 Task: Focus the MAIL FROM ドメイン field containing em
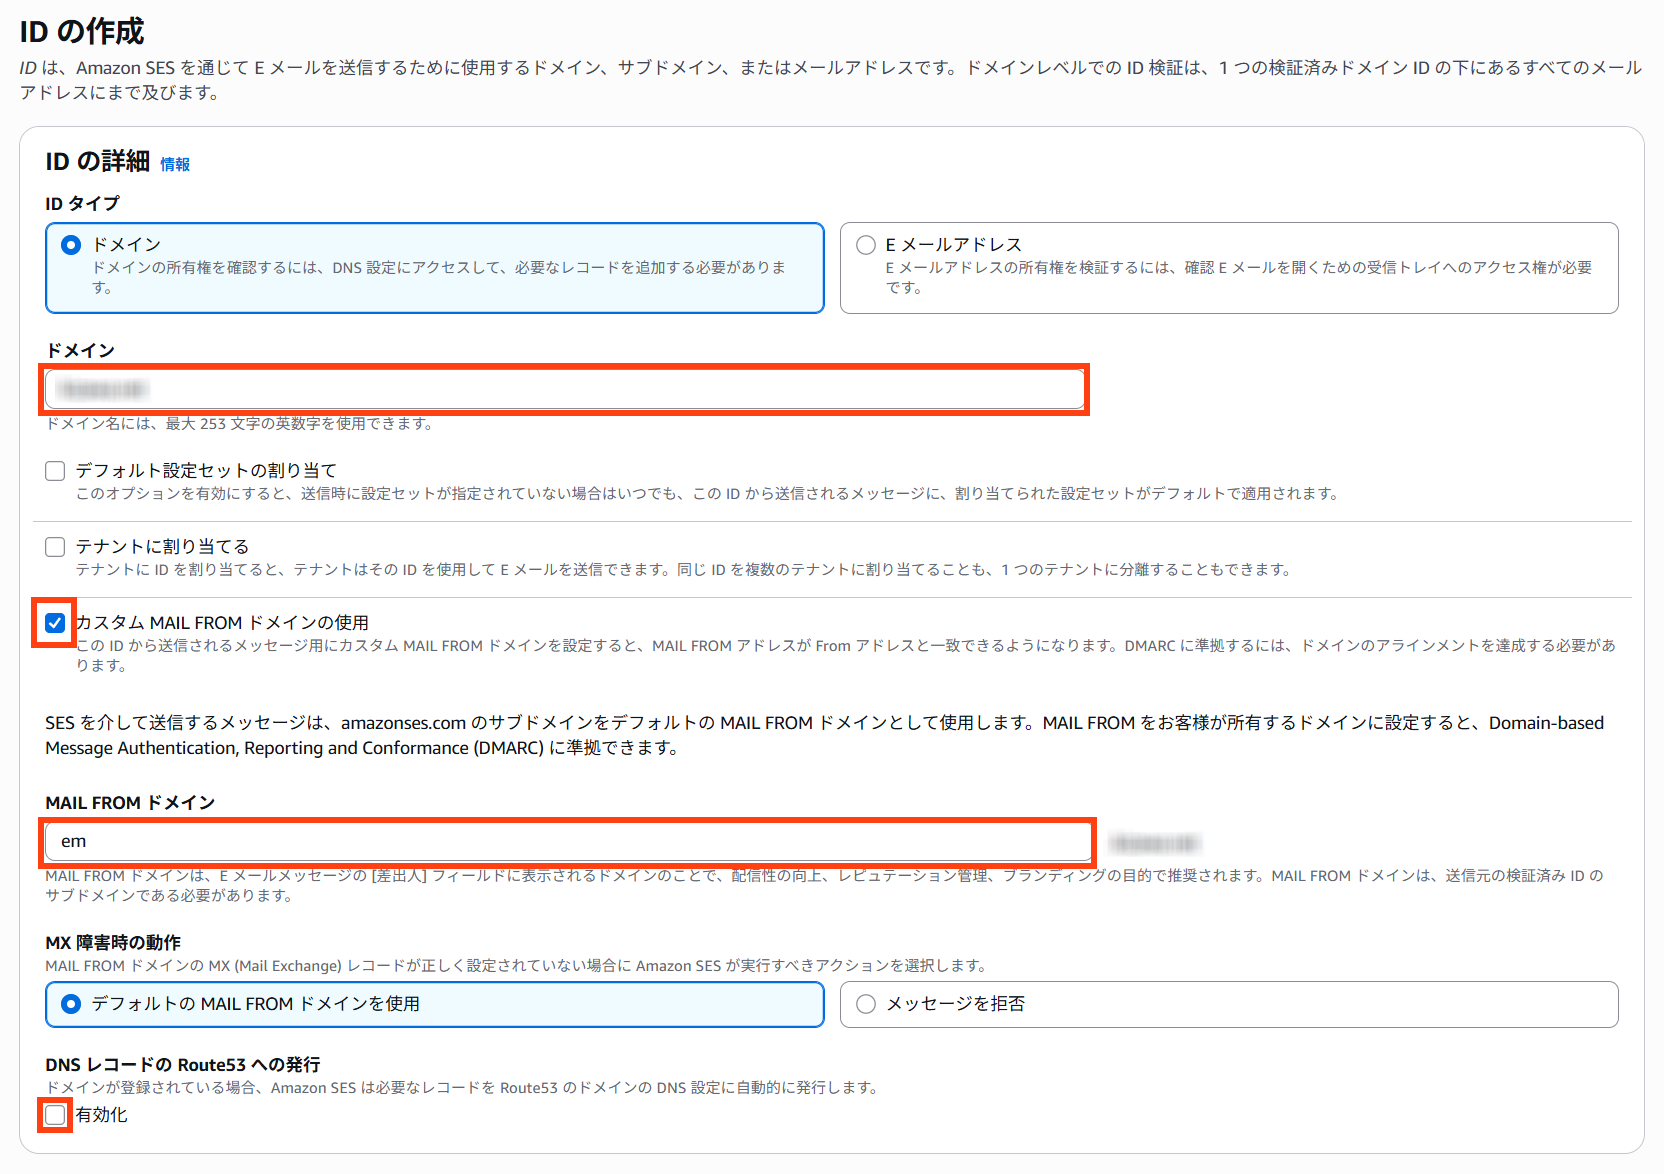568,842
